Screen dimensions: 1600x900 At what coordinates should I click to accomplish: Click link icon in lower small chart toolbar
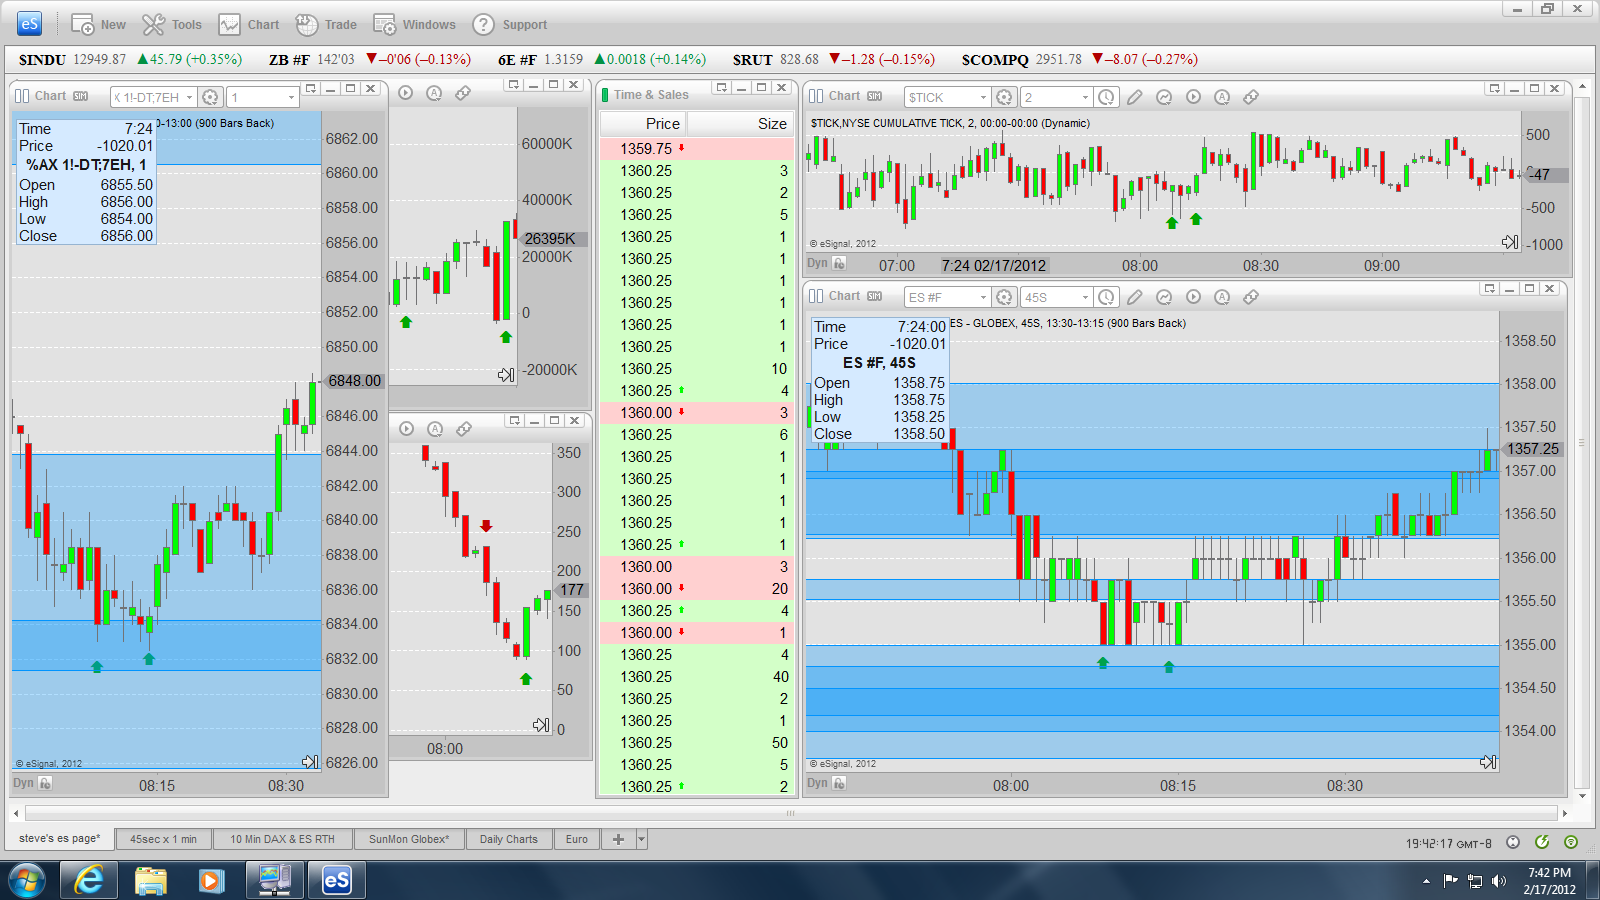(x=464, y=429)
